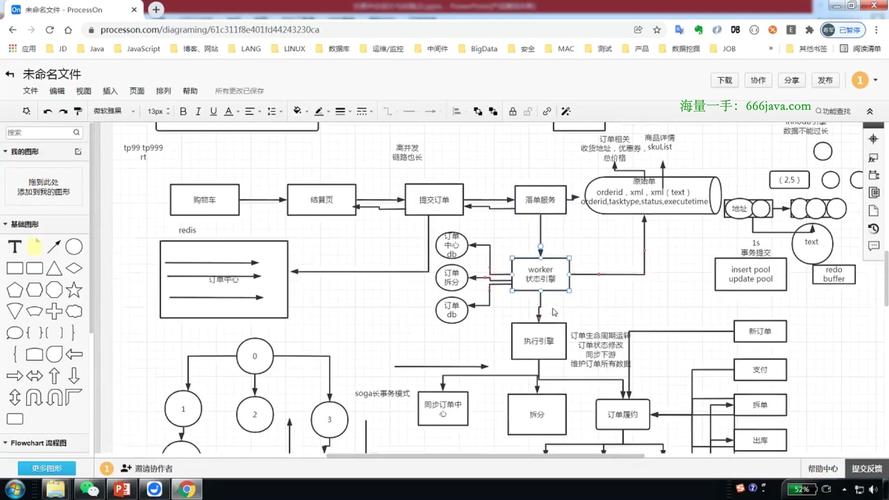Open the 插入 menu
889x500 pixels.
point(110,91)
